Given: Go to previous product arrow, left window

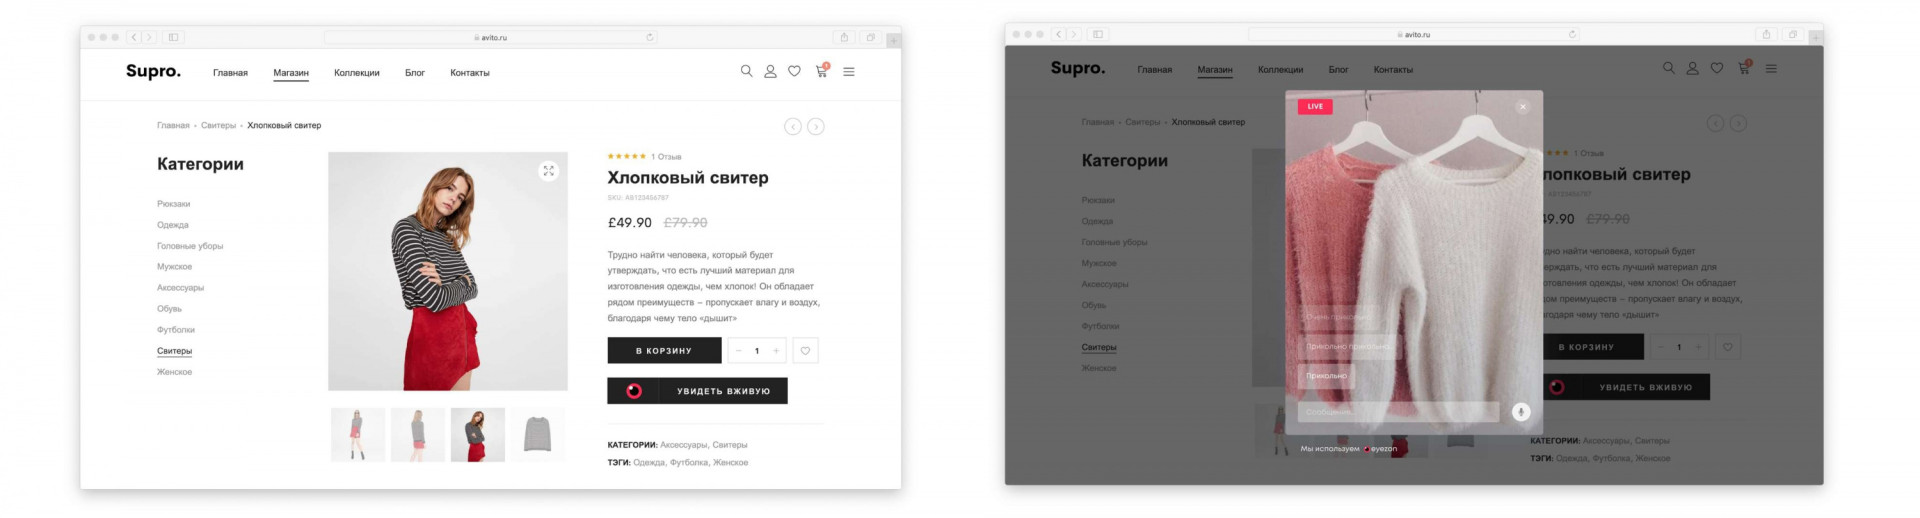Looking at the screenshot, I should [793, 127].
